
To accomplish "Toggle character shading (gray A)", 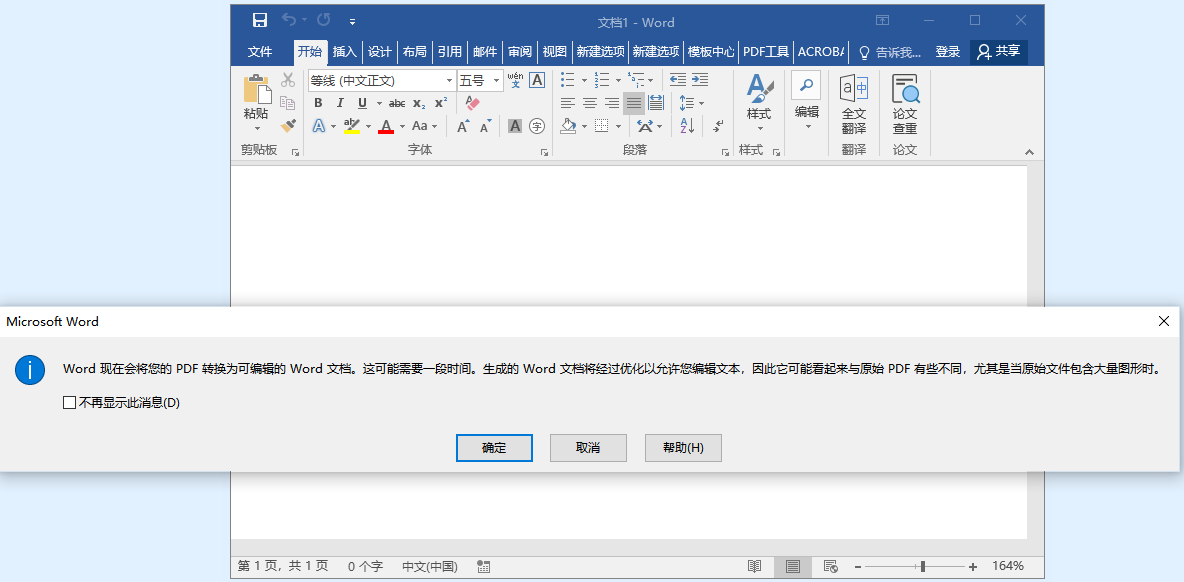I will tap(515, 126).
